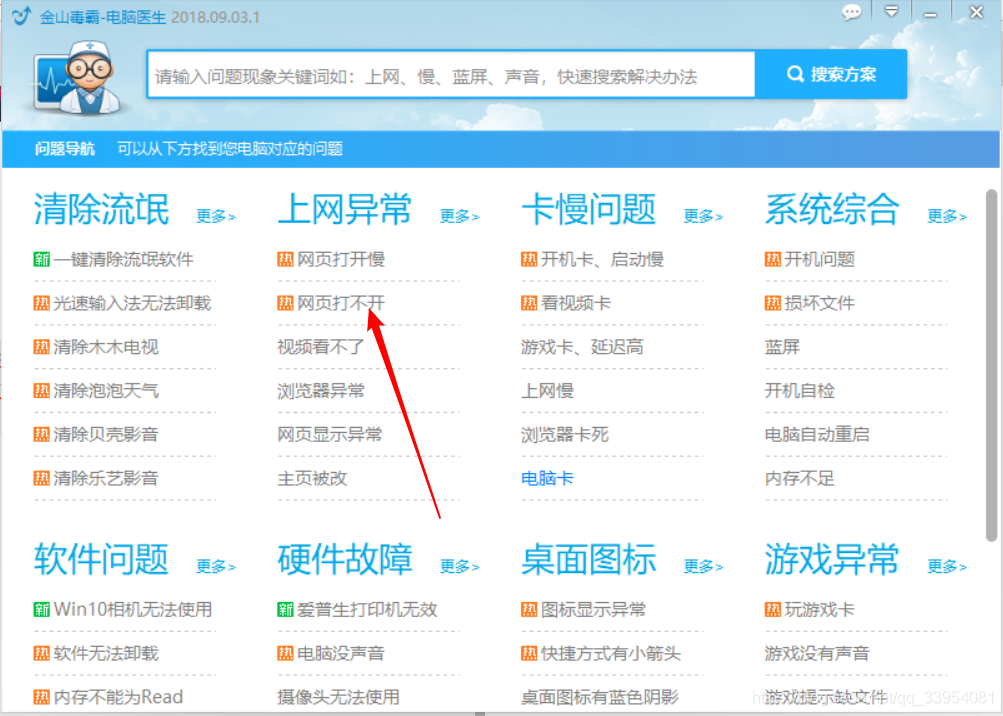The image size is (1003, 716).
Task: Click the highlighted 电脑卡 link
Action: point(547,479)
